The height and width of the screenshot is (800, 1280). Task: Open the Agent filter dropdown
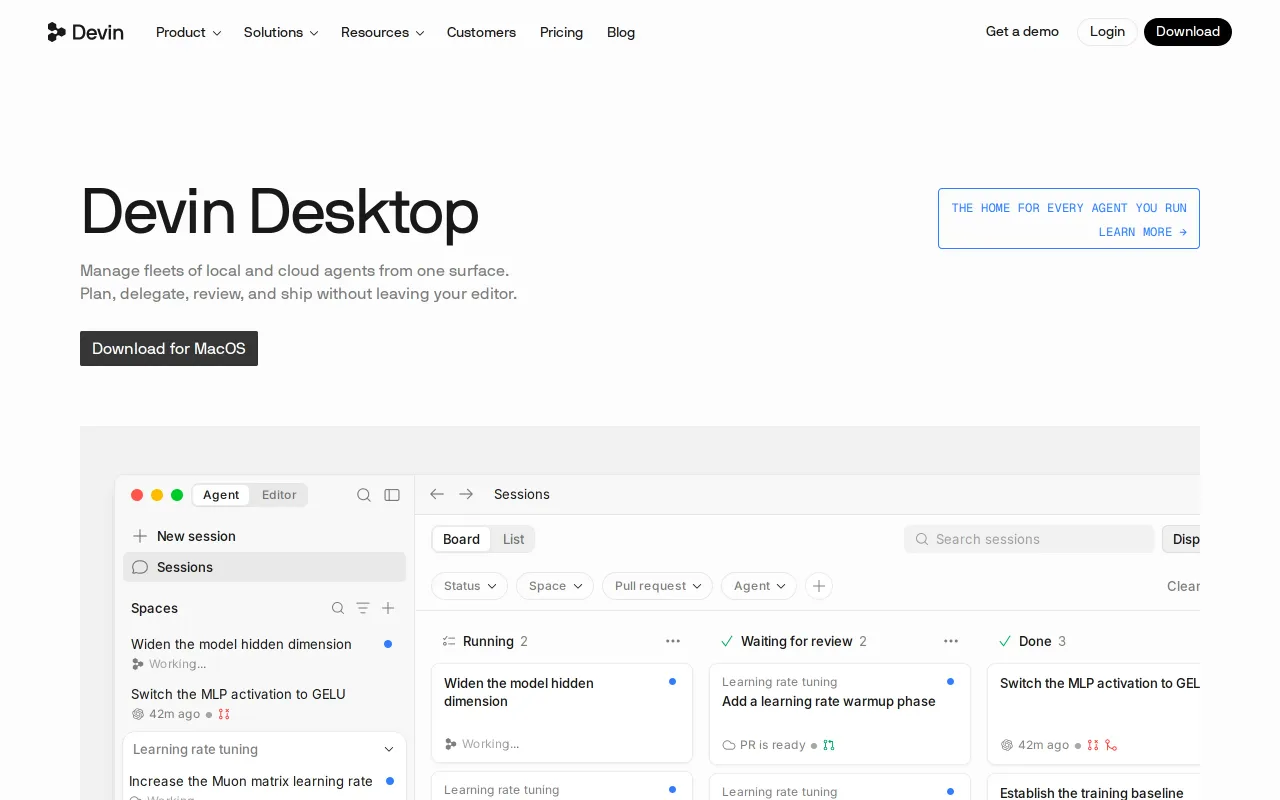759,586
